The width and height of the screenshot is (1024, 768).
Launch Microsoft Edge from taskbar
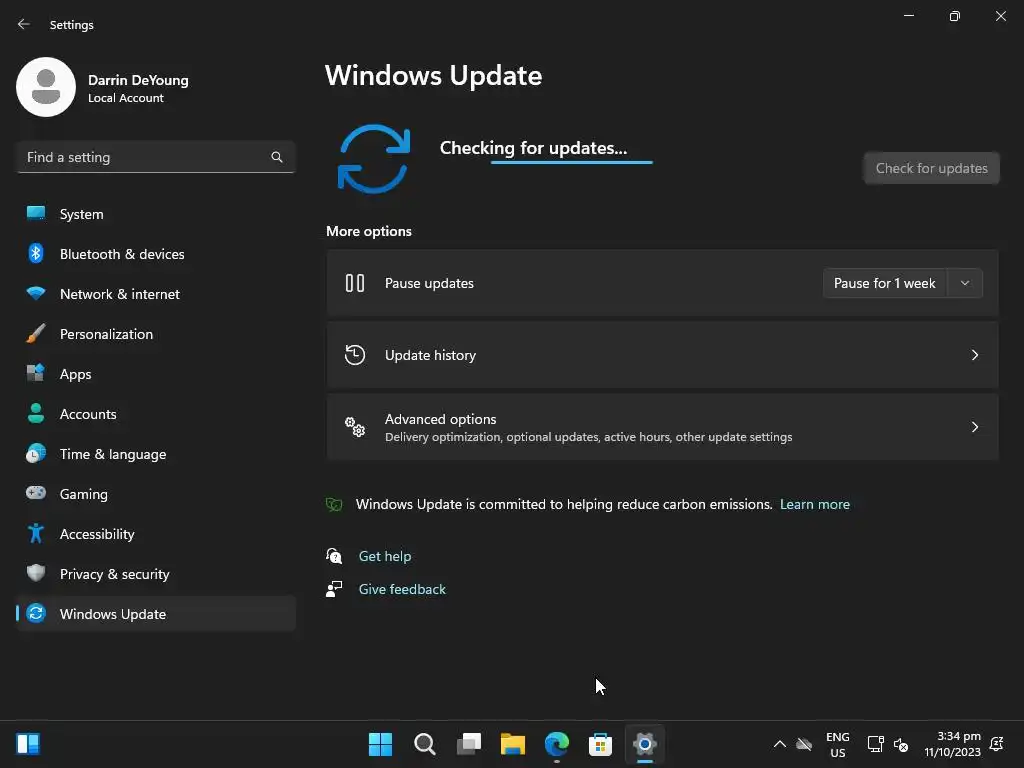coord(556,744)
